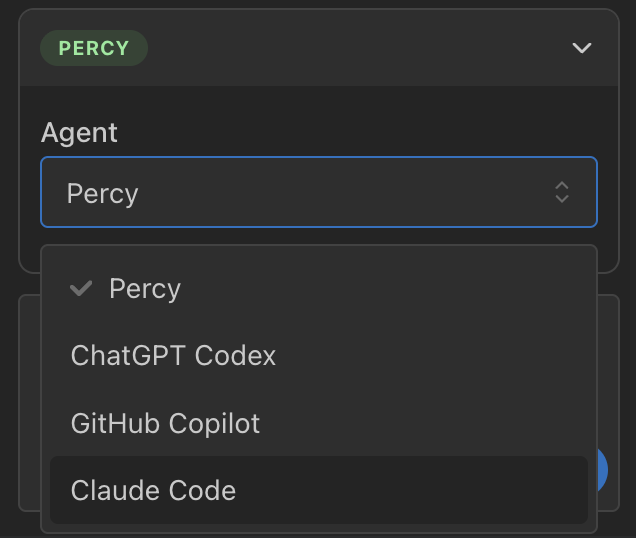This screenshot has width=636, height=538.
Task: Click the word Percy inside the Agent field
Action: pos(102,193)
